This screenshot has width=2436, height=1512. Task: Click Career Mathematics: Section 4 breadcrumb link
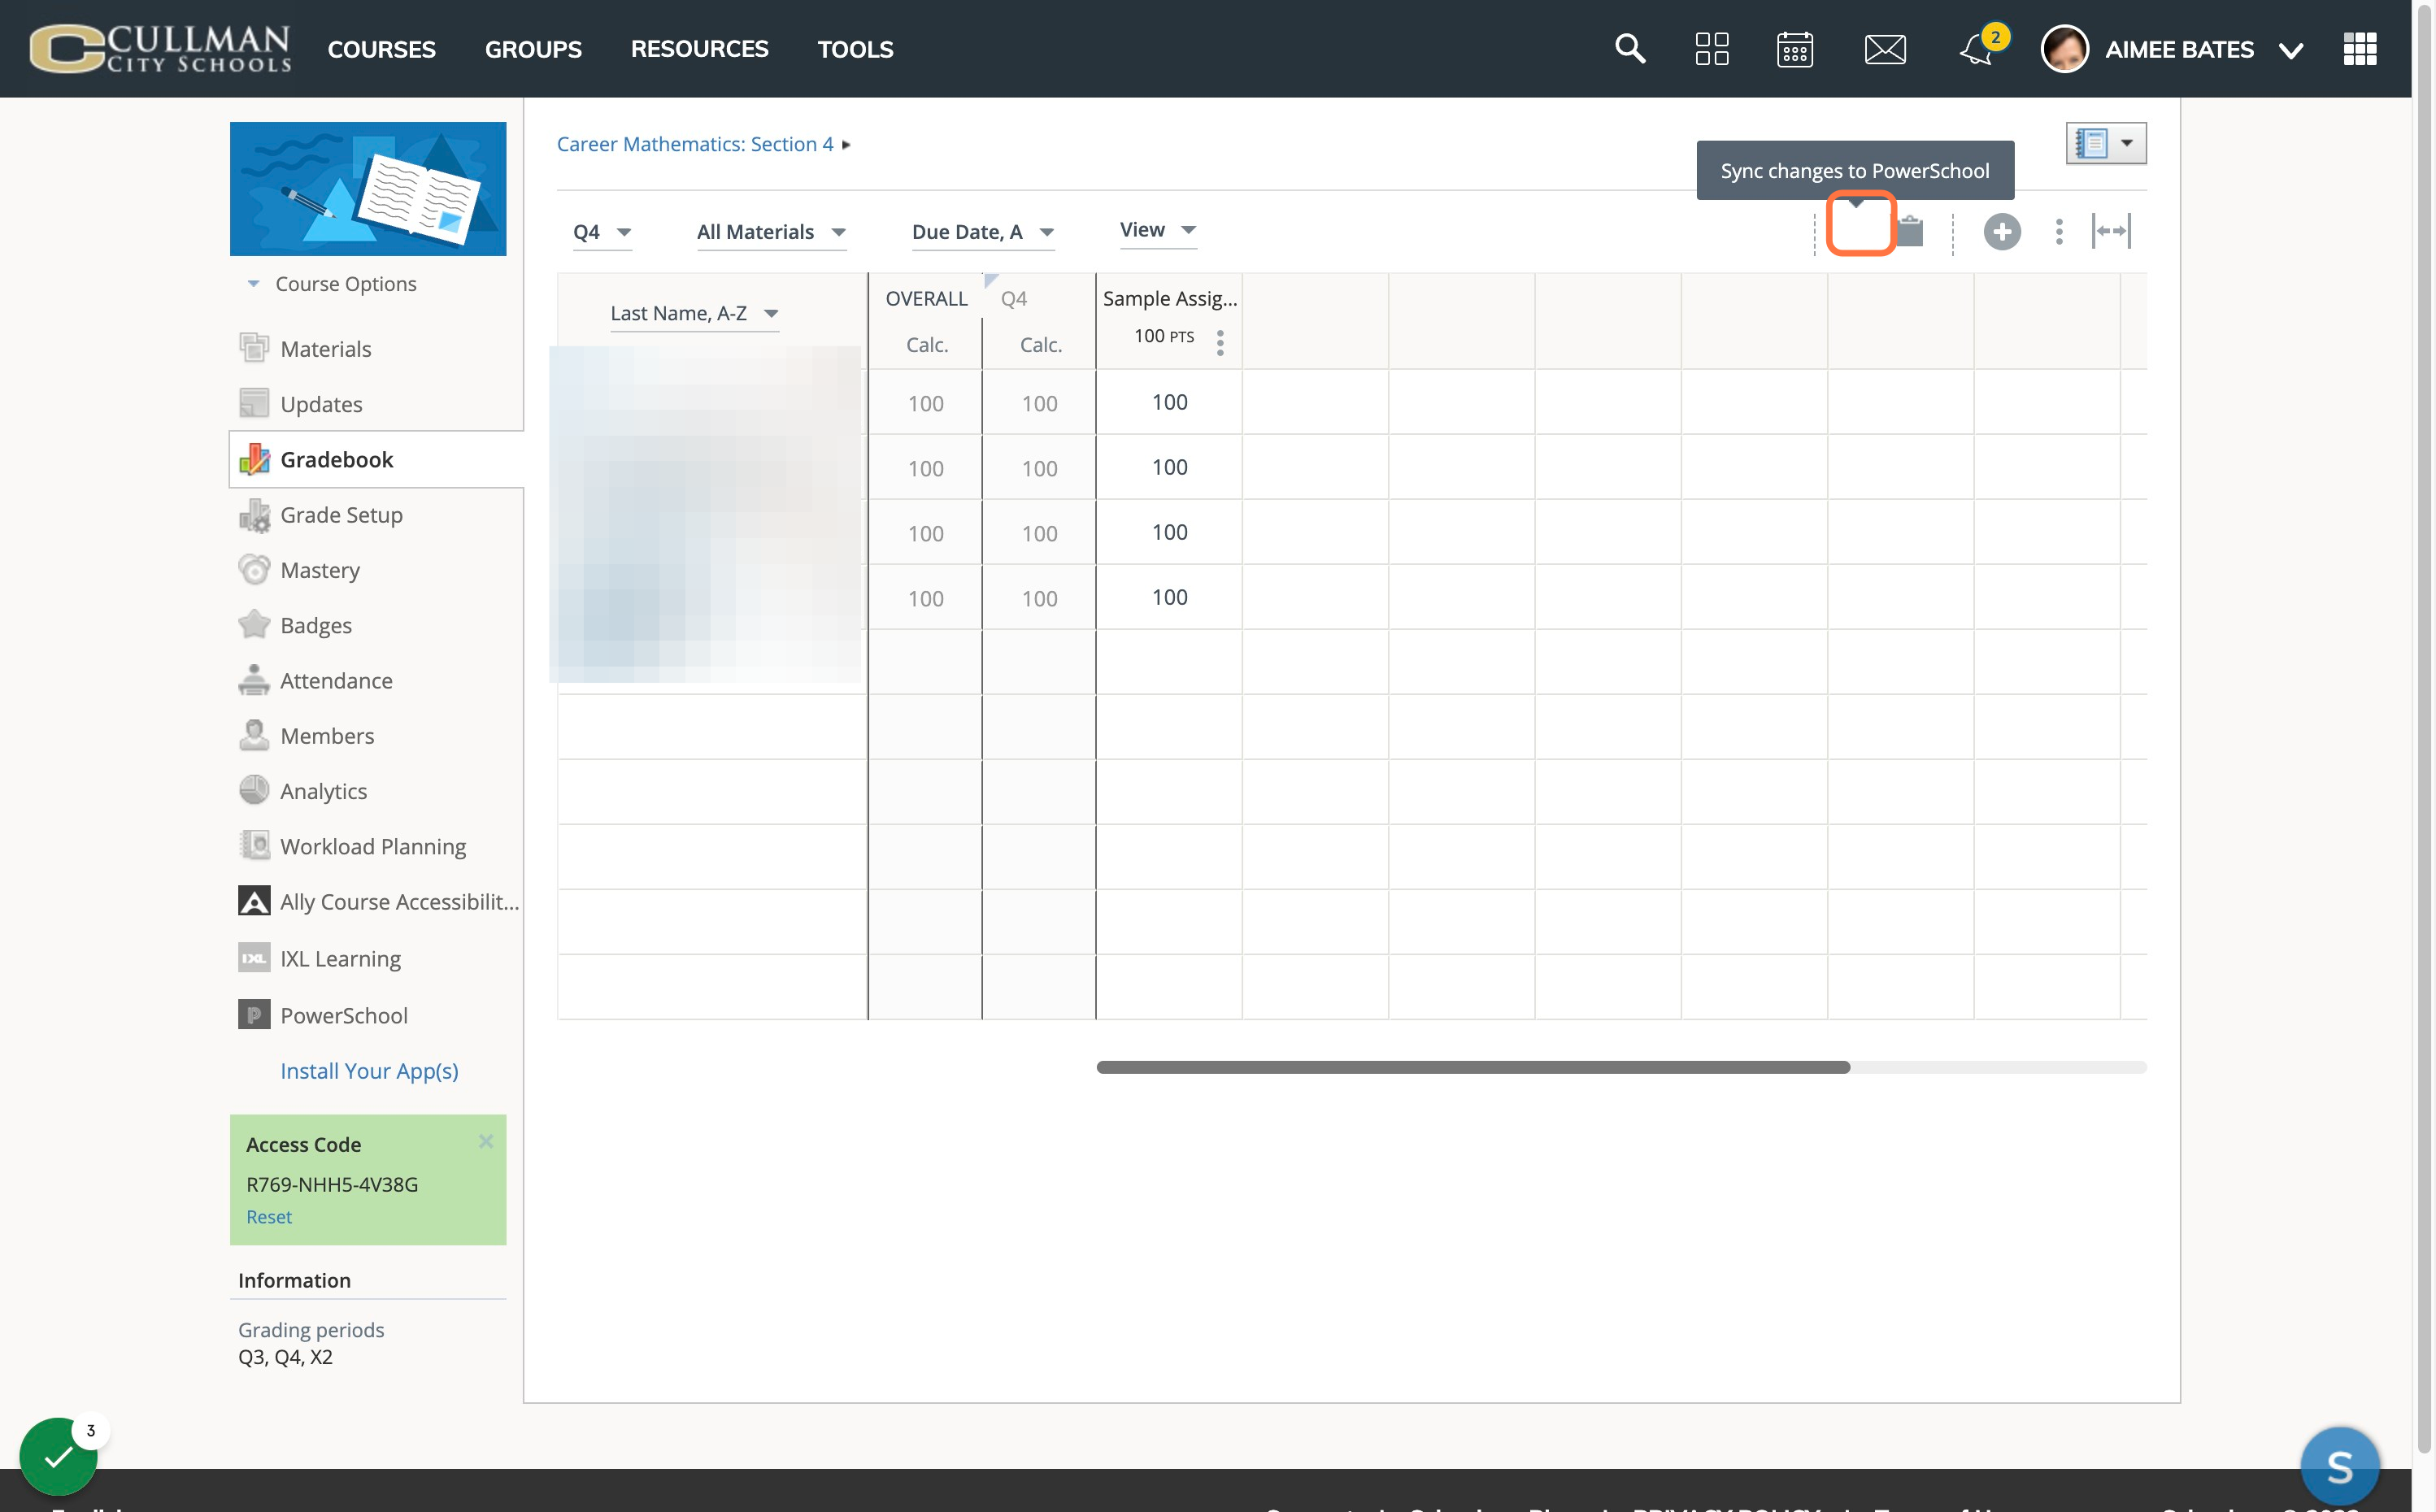695,144
